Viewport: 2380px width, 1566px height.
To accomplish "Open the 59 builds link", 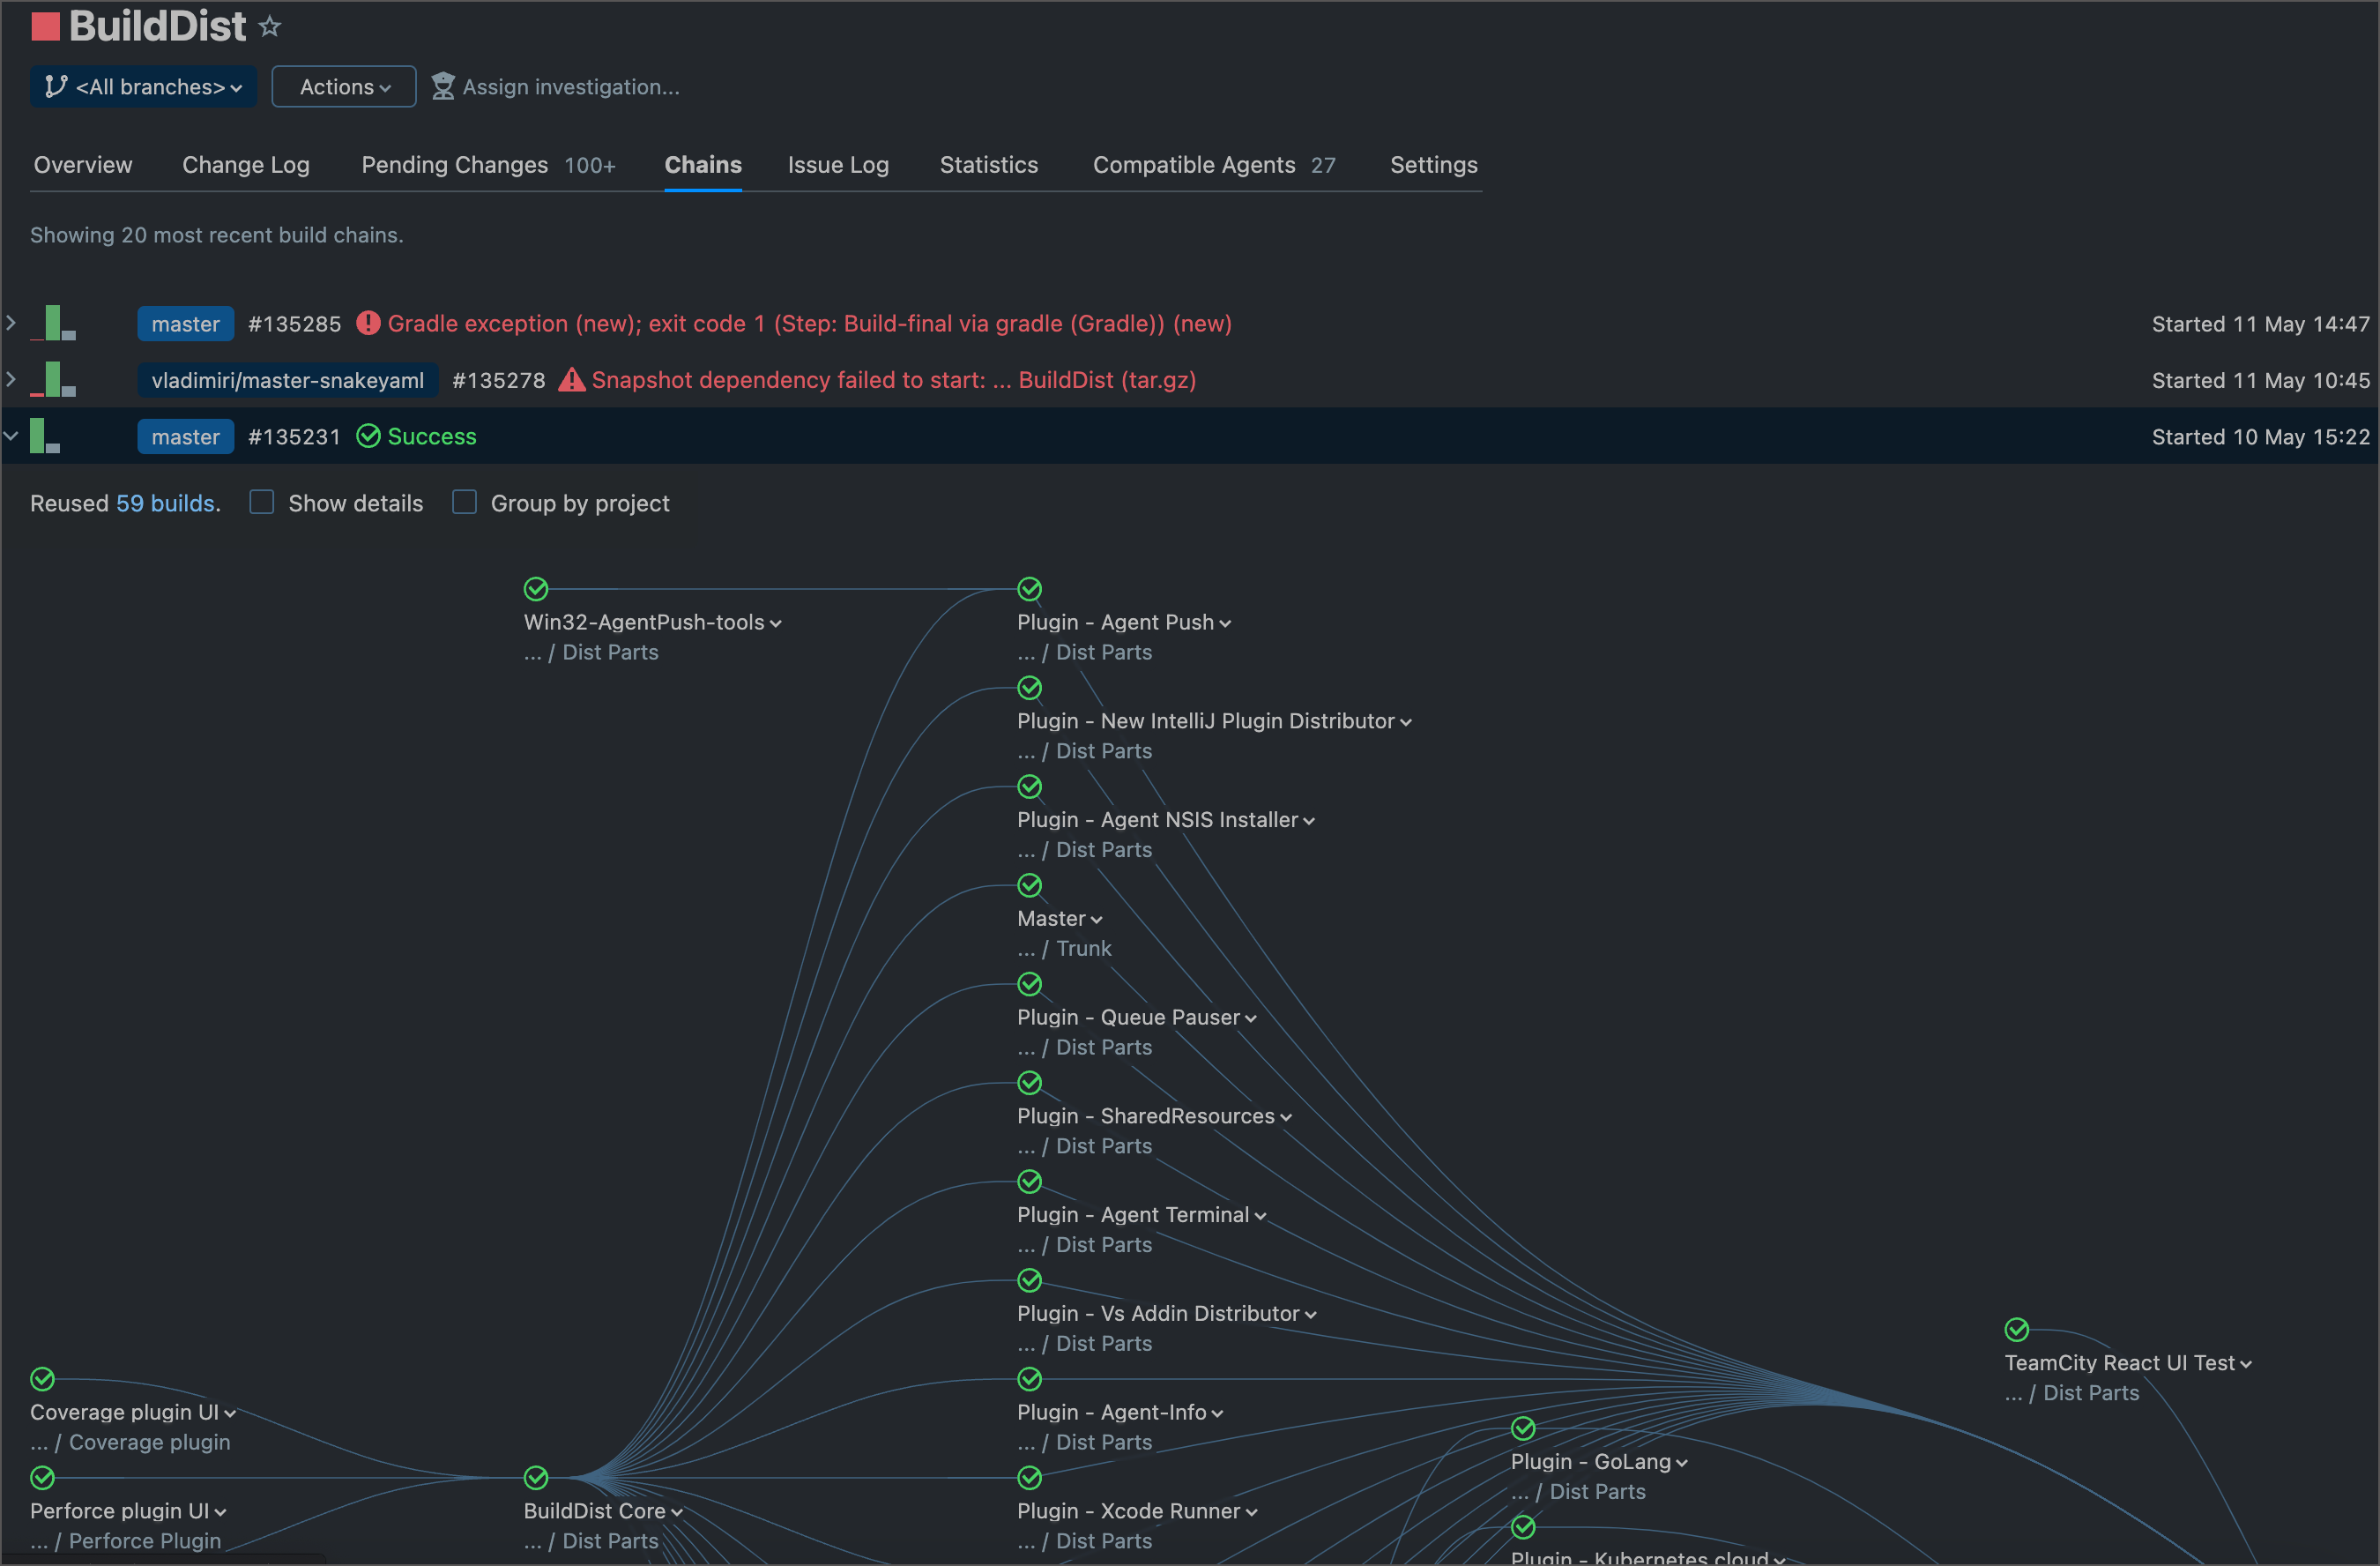I will pos(165,503).
